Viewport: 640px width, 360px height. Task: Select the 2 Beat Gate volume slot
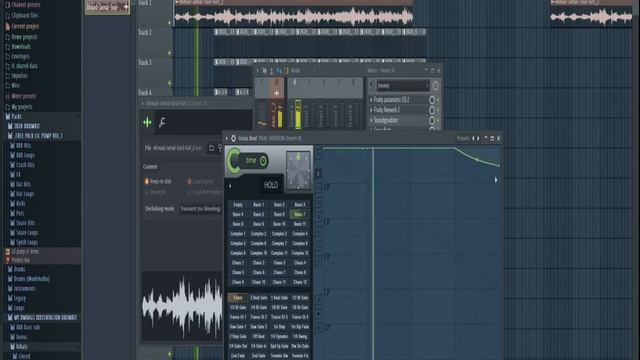click(x=258, y=298)
